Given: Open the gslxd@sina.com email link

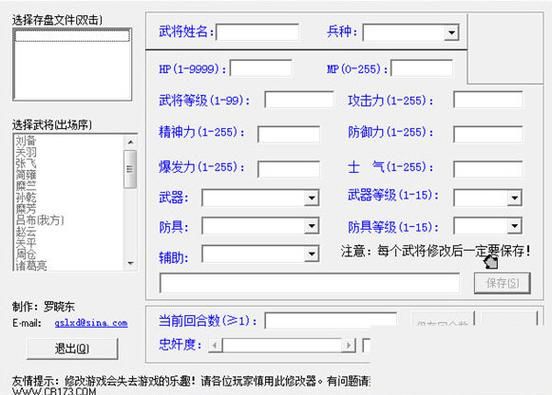Looking at the screenshot, I should (91, 323).
